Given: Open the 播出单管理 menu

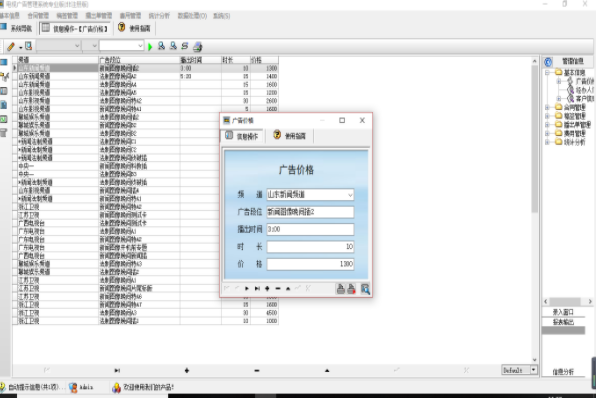Looking at the screenshot, I should [99, 16].
